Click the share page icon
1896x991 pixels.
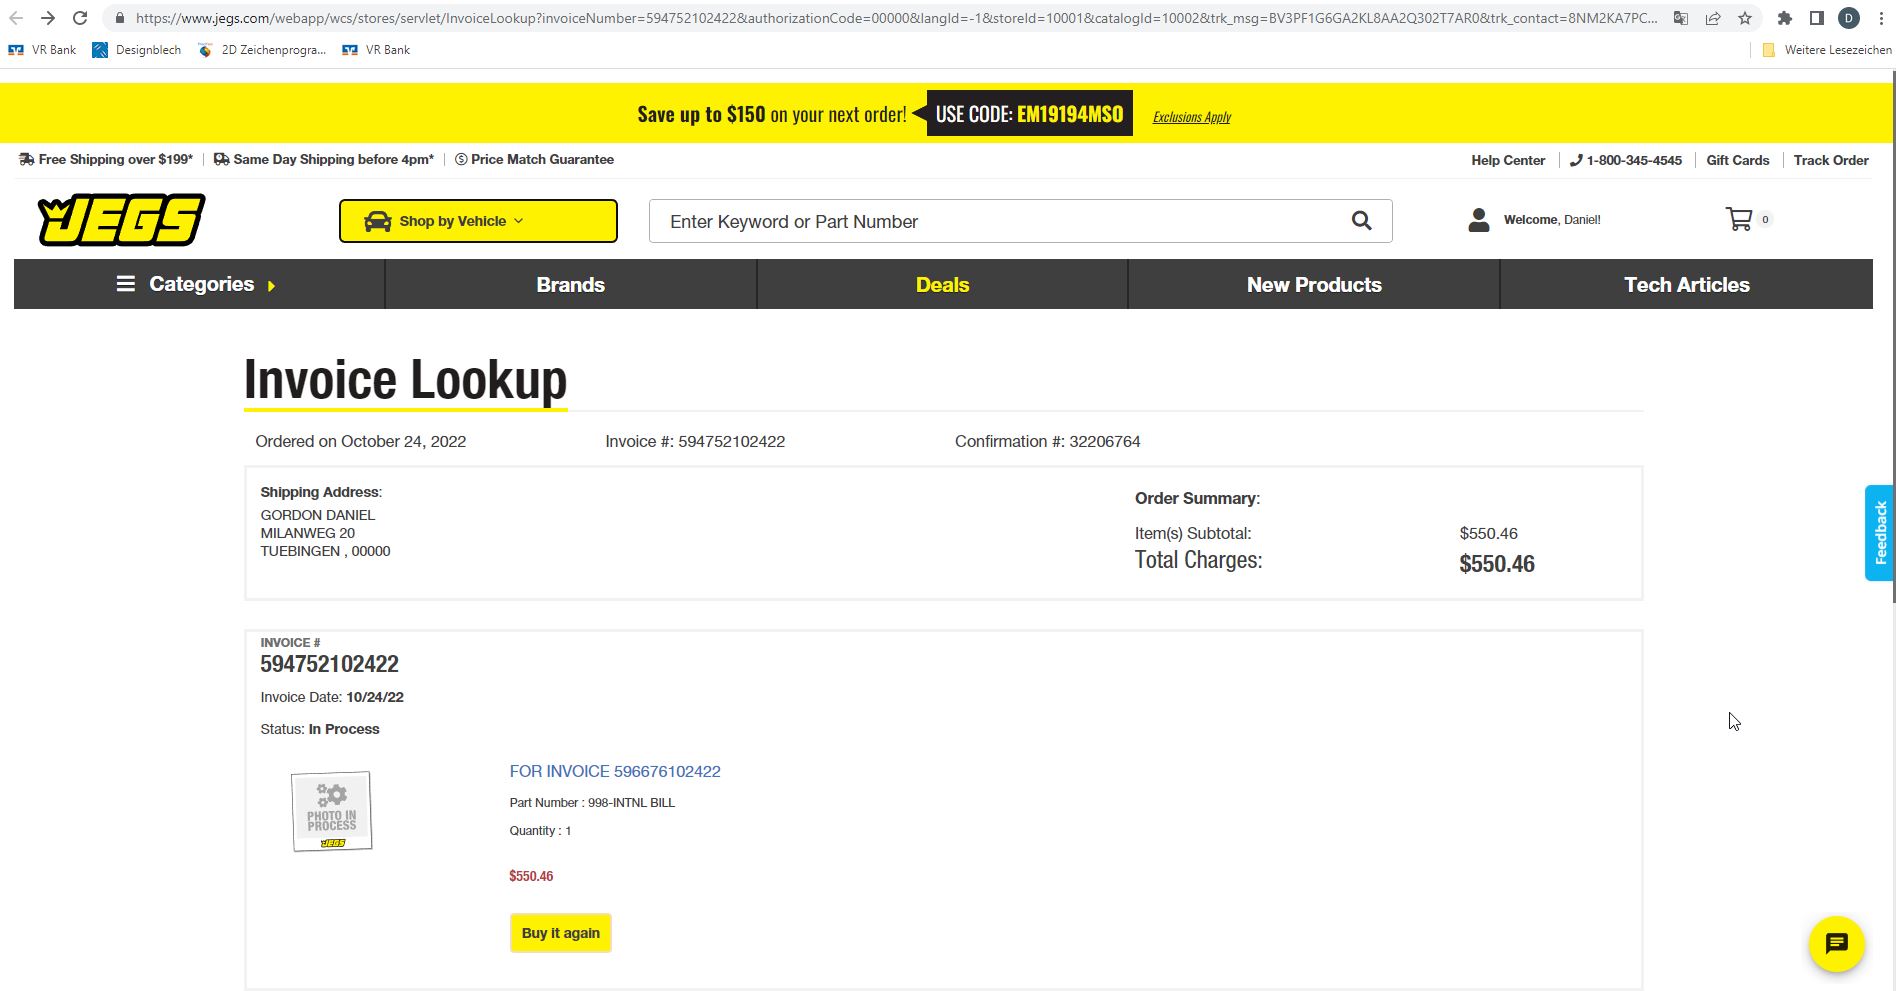(1713, 18)
